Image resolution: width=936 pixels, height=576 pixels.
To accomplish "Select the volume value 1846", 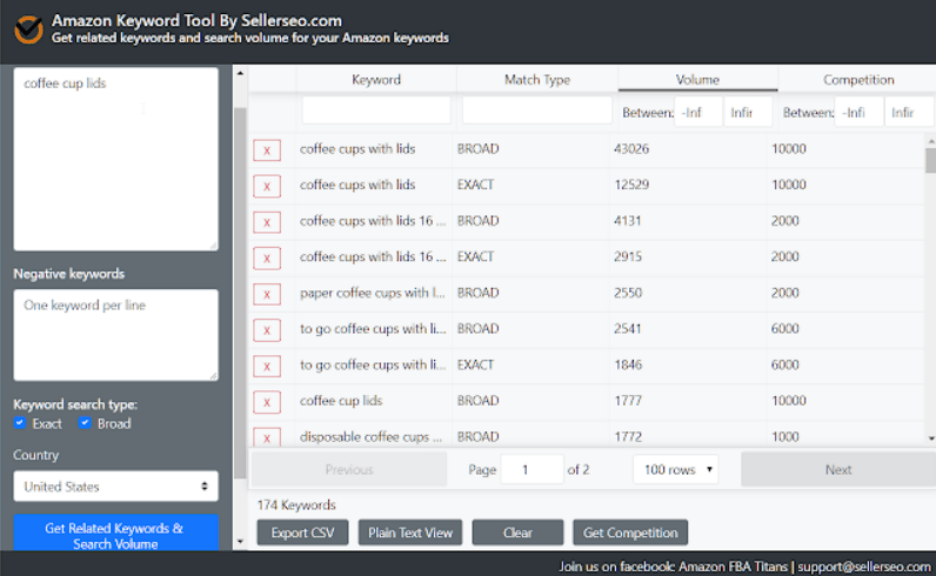I will coord(628,365).
